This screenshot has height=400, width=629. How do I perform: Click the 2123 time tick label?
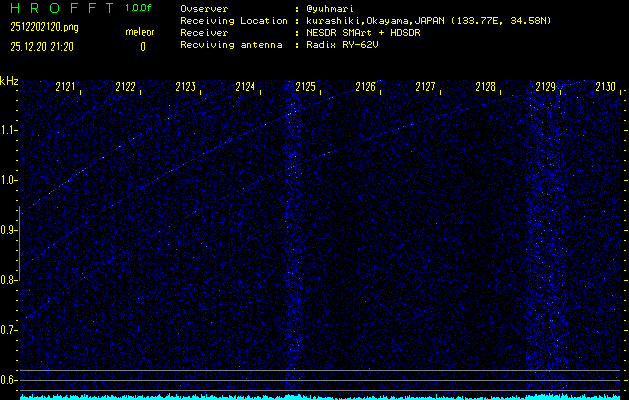186,88
